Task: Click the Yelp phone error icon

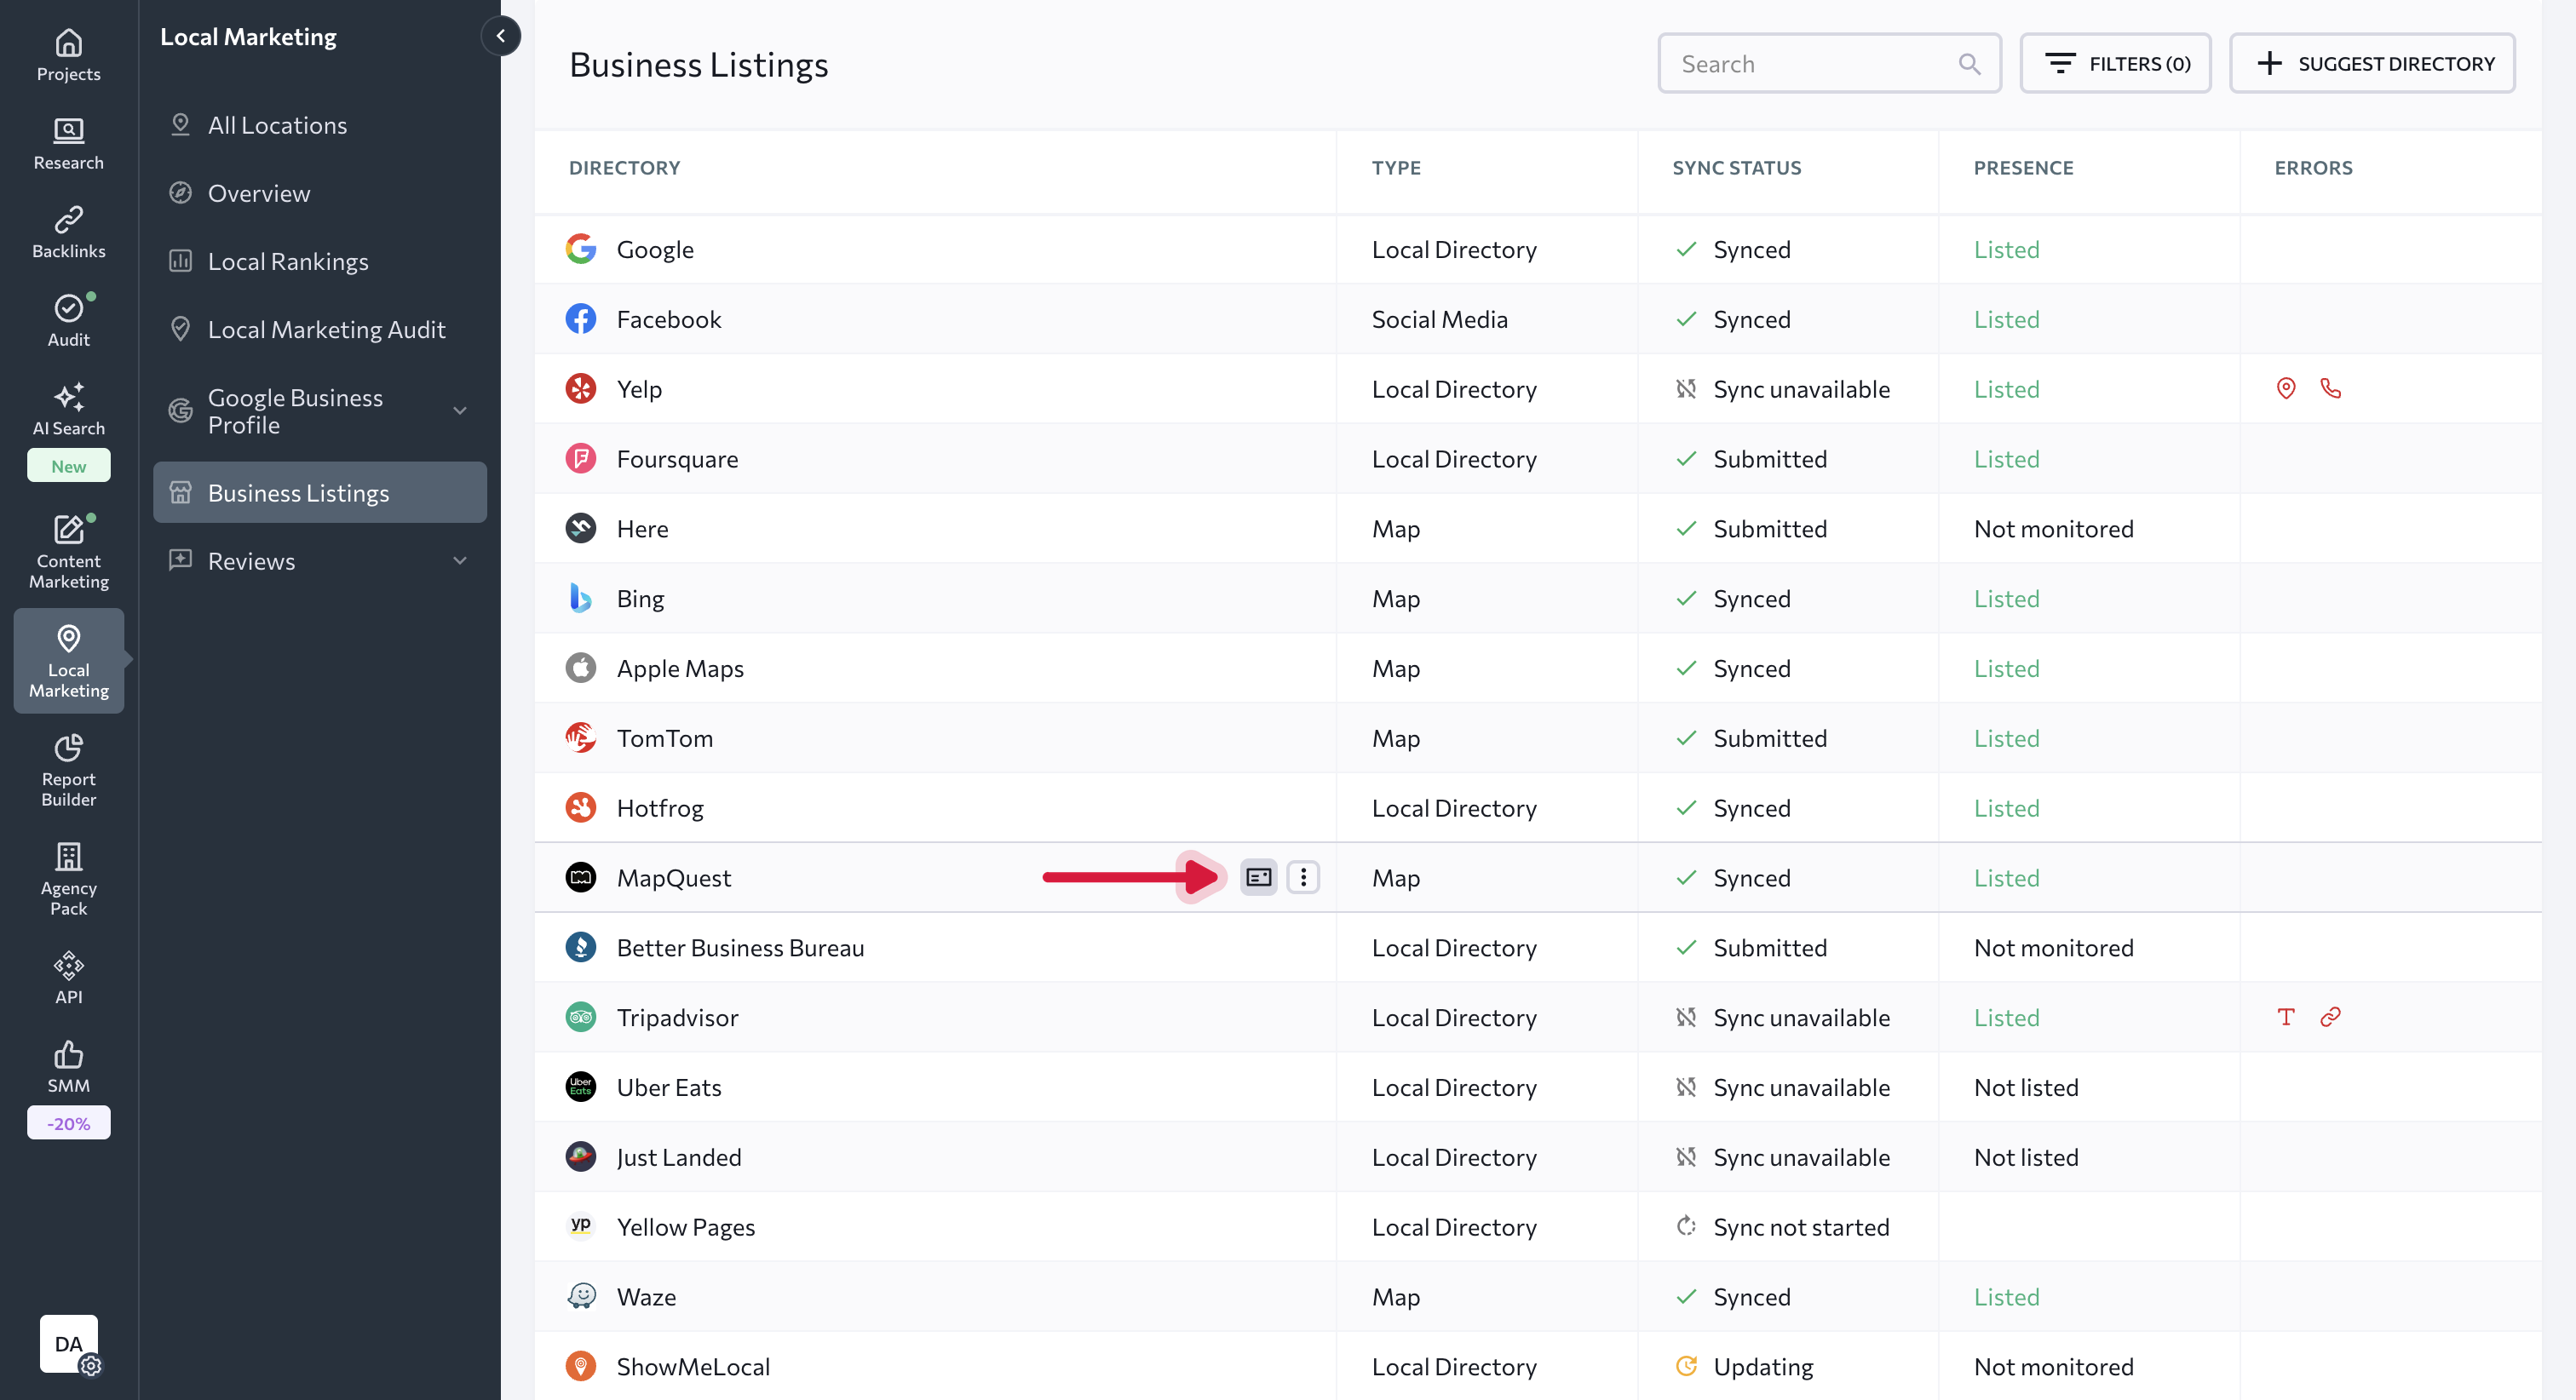Action: 2331,388
